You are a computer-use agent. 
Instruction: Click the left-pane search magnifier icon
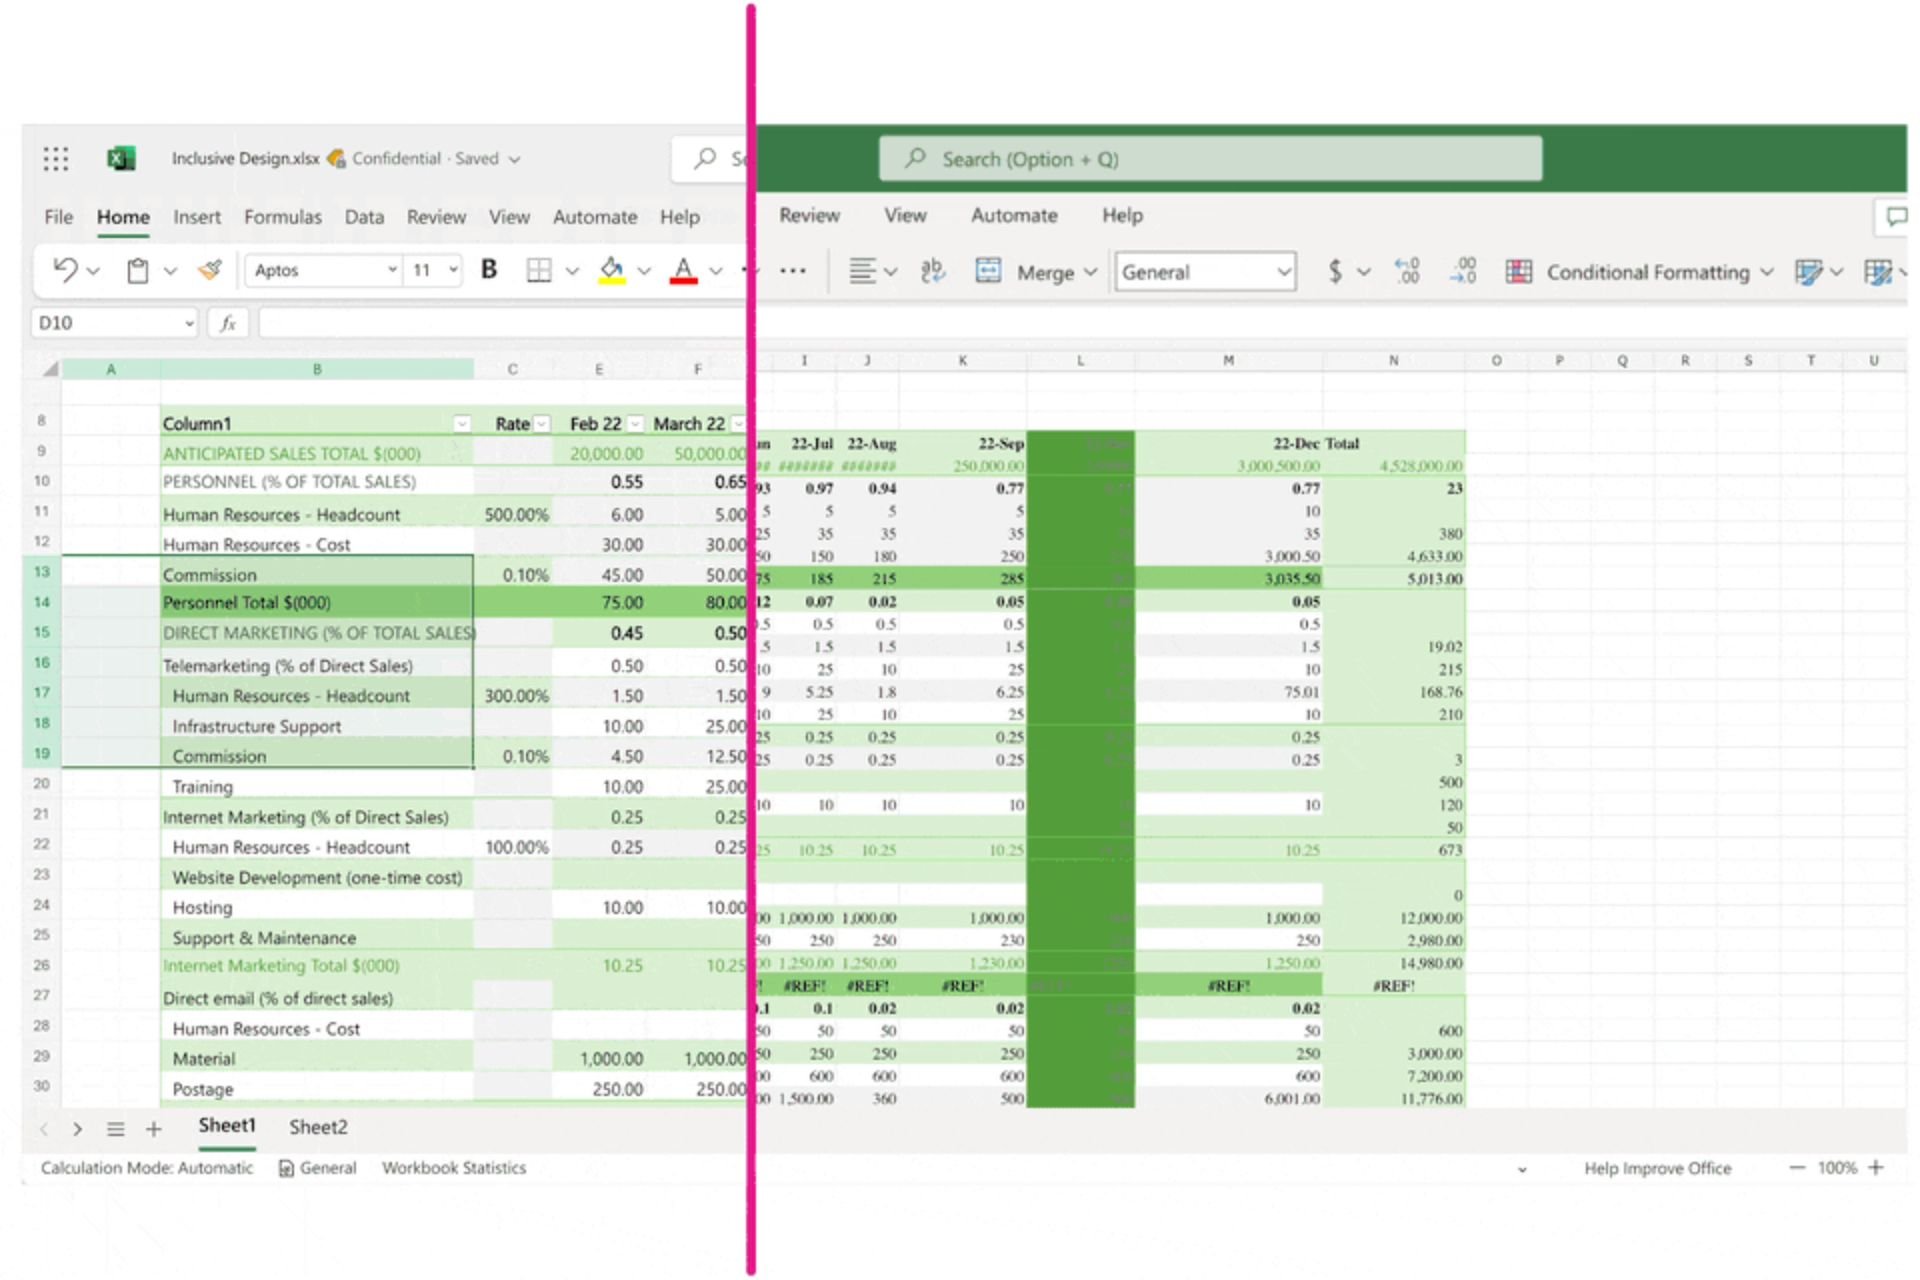705,158
